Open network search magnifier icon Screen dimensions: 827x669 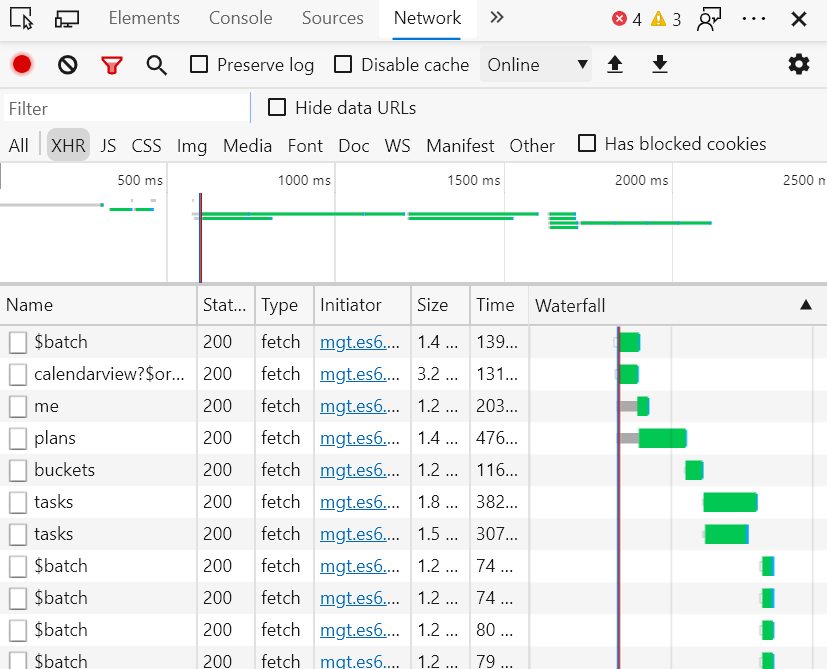click(x=157, y=65)
